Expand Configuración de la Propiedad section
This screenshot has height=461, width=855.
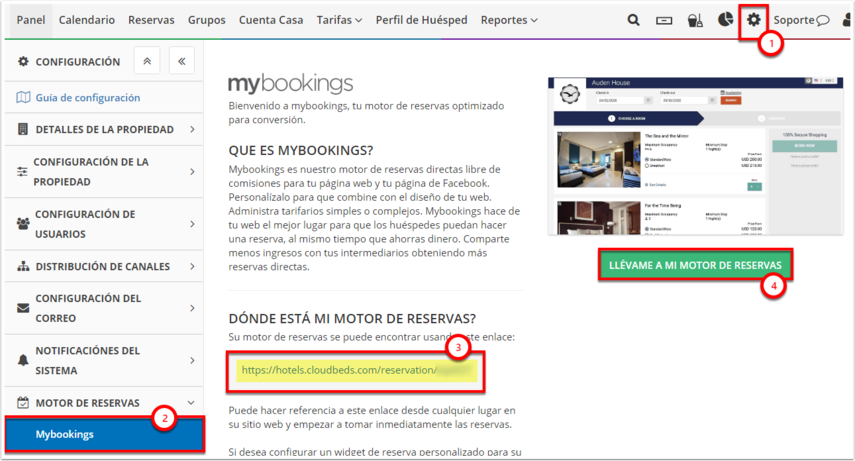point(104,172)
